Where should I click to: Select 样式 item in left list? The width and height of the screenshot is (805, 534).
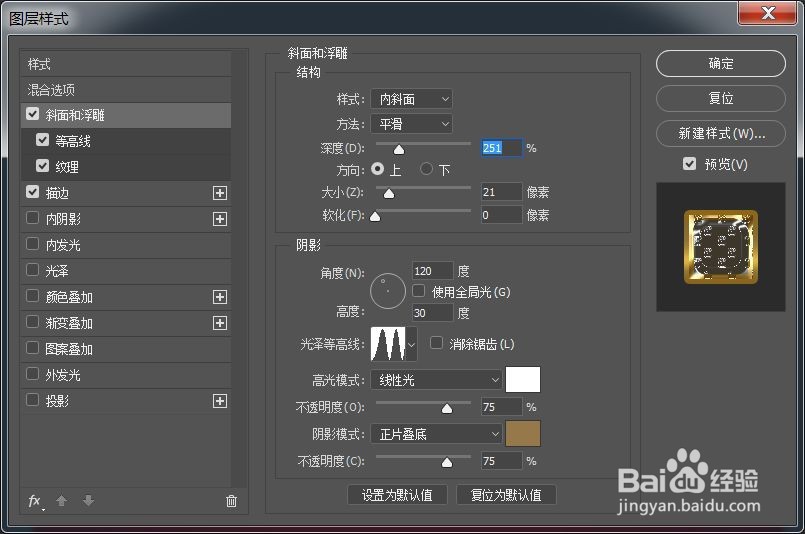(126, 64)
